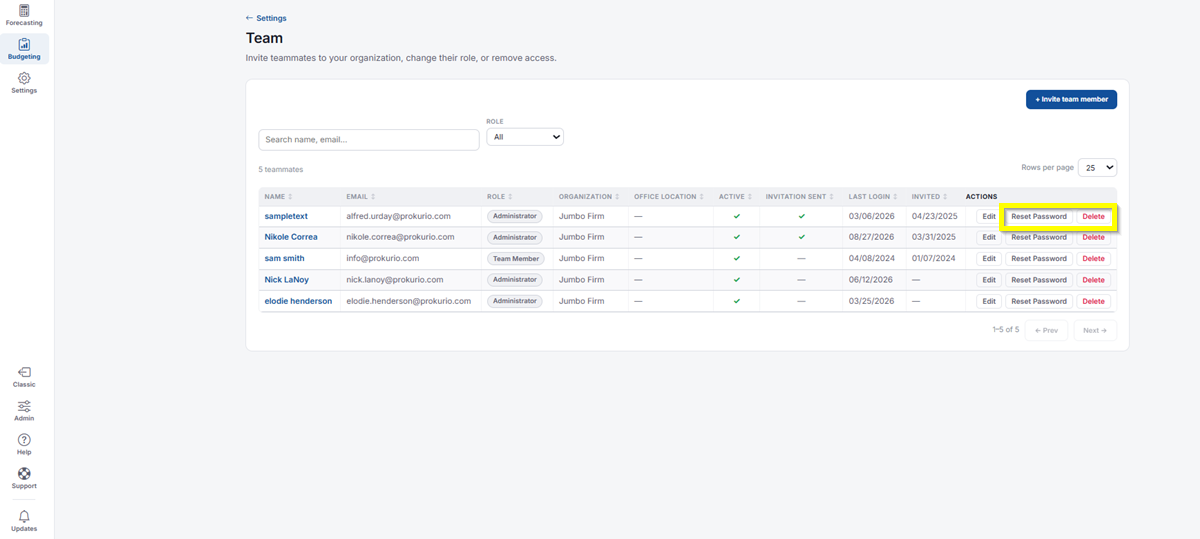This screenshot has height=539, width=1200.
Task: Open the Updates bell icon
Action: (x=24, y=521)
